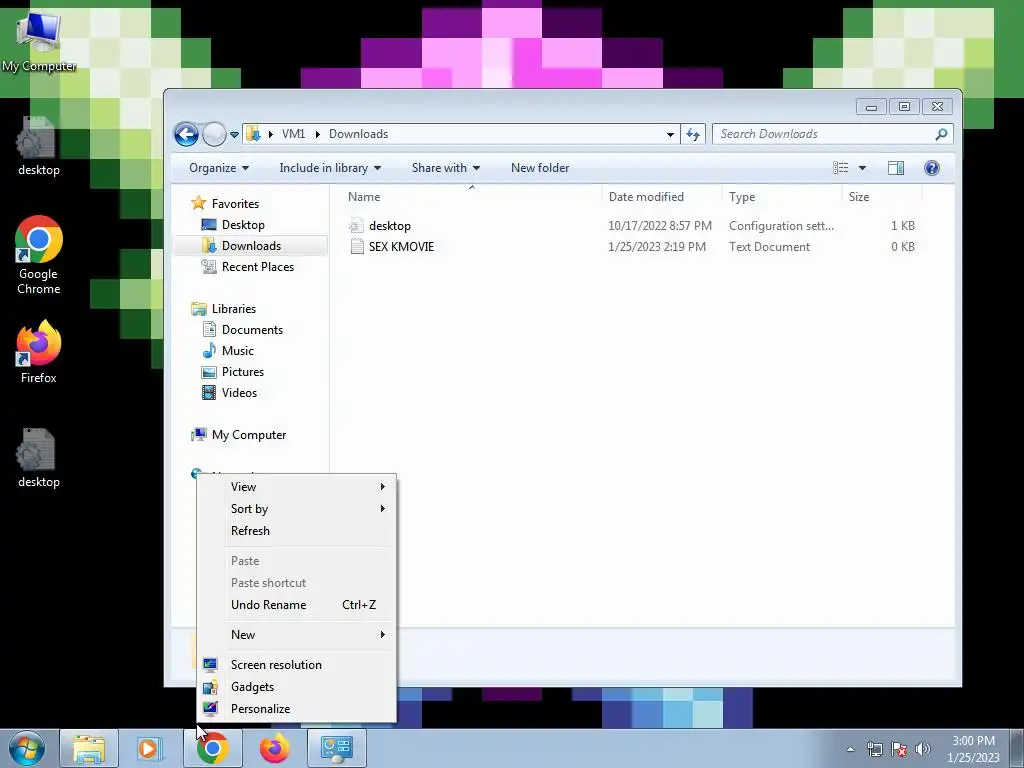This screenshot has height=768, width=1024.
Task: Refresh the Downloads address bar
Action: (x=693, y=135)
